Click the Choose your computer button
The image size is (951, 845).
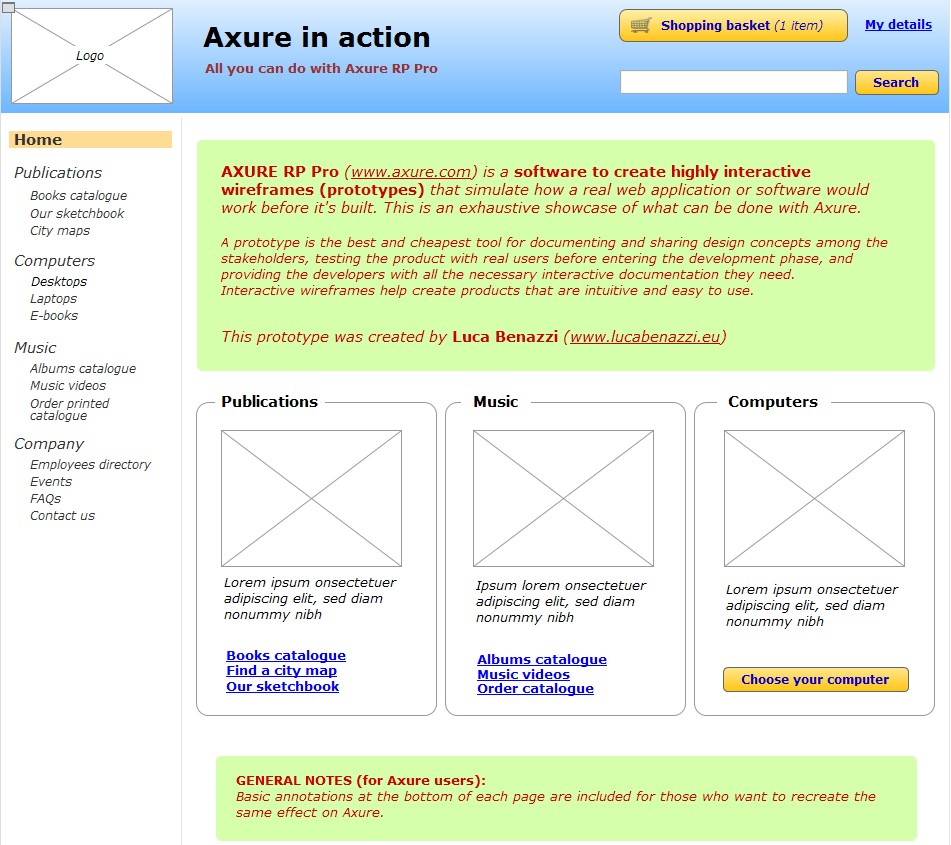click(816, 679)
